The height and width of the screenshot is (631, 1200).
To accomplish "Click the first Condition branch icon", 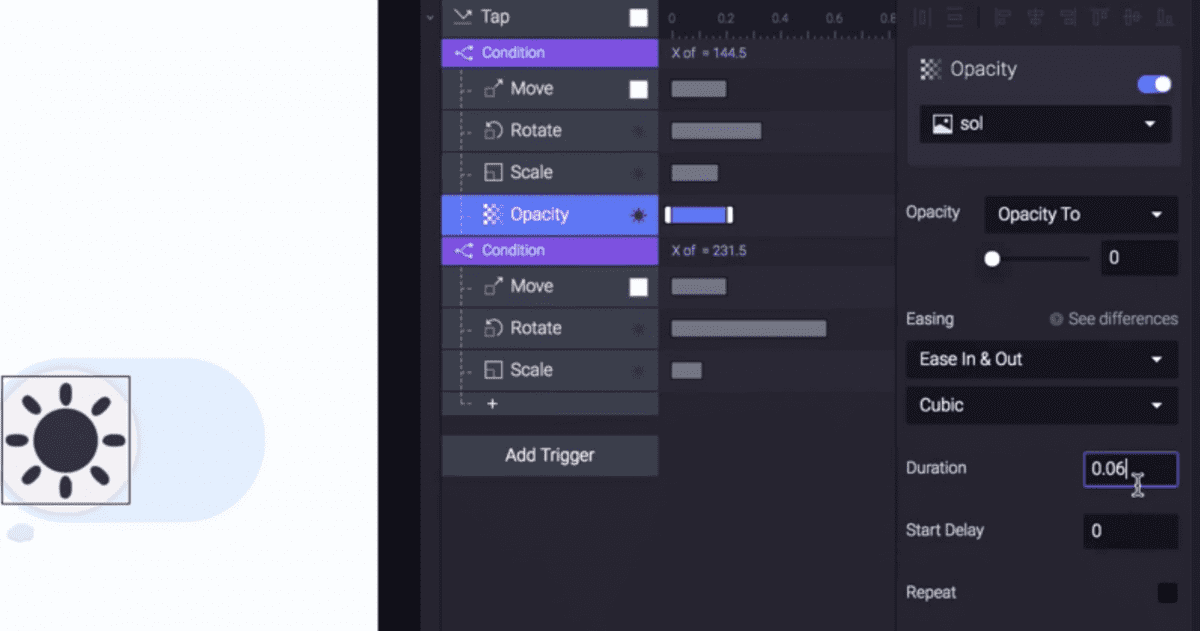I will [464, 53].
